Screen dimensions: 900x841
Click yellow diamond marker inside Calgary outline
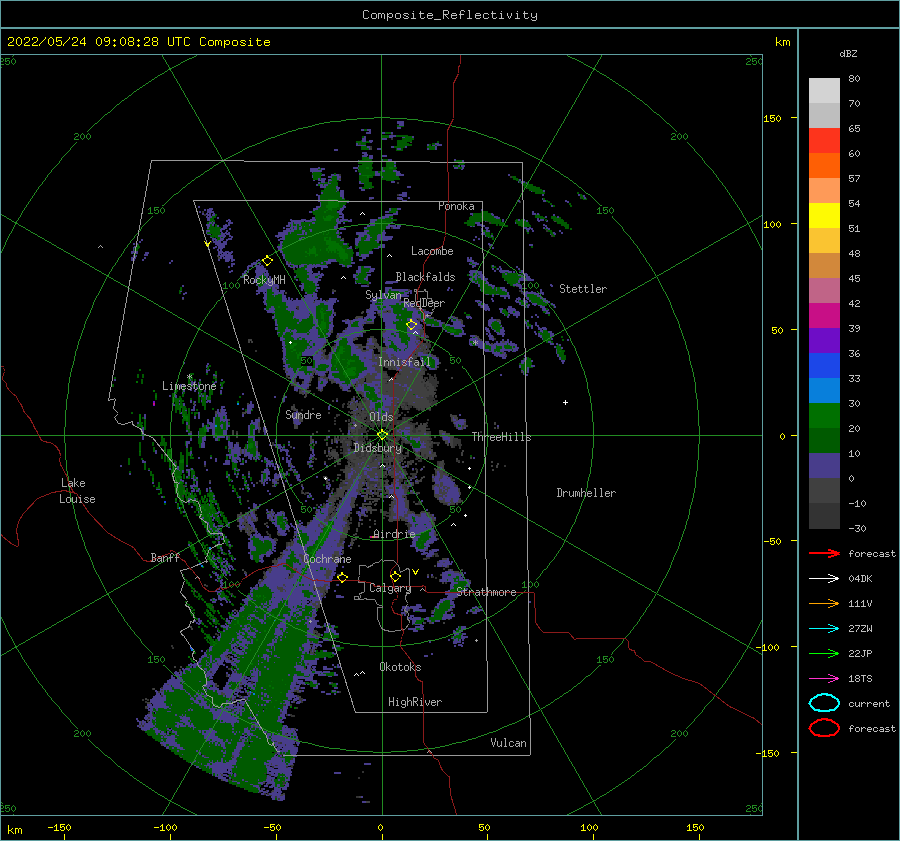coord(395,576)
